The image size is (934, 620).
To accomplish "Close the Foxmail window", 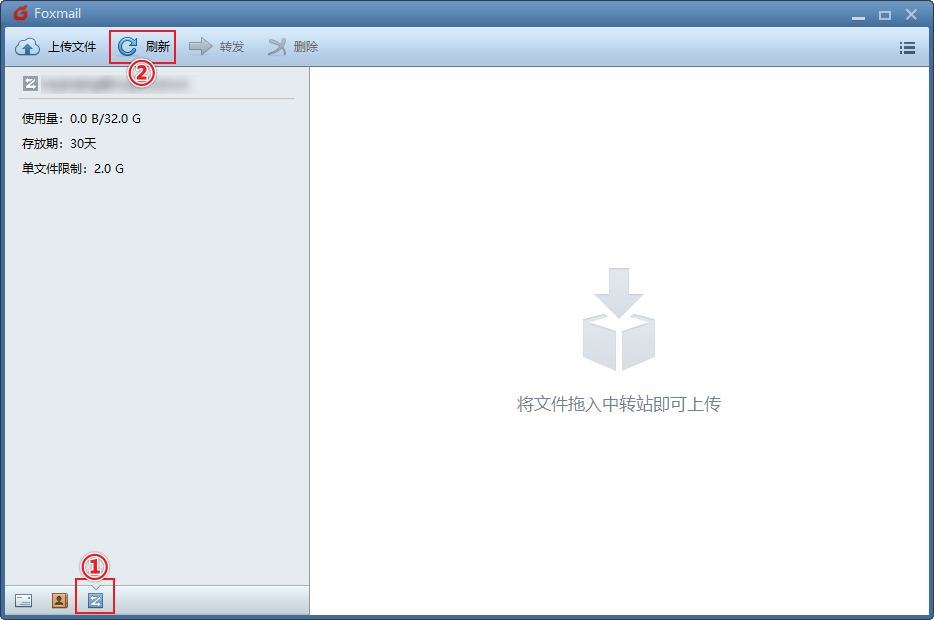I will (x=911, y=15).
